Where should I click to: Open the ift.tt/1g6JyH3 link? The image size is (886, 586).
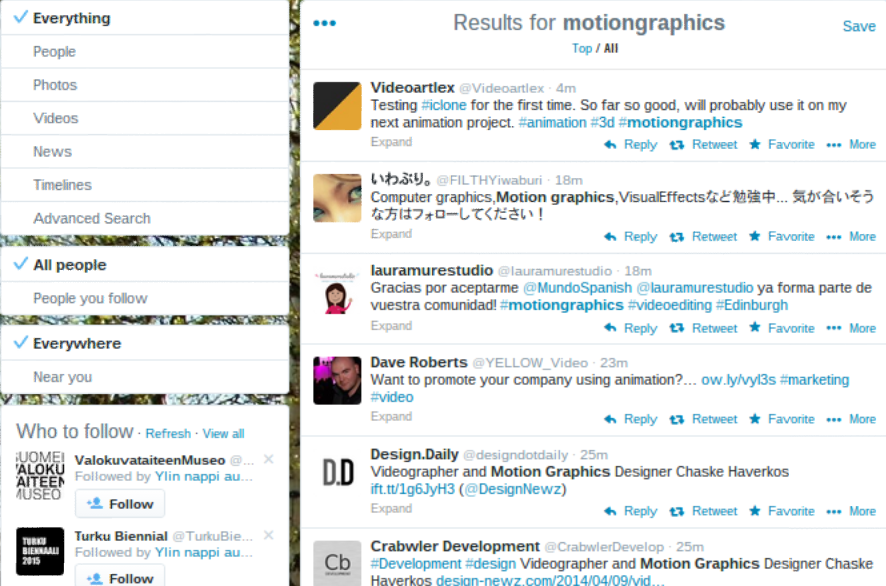pos(412,489)
